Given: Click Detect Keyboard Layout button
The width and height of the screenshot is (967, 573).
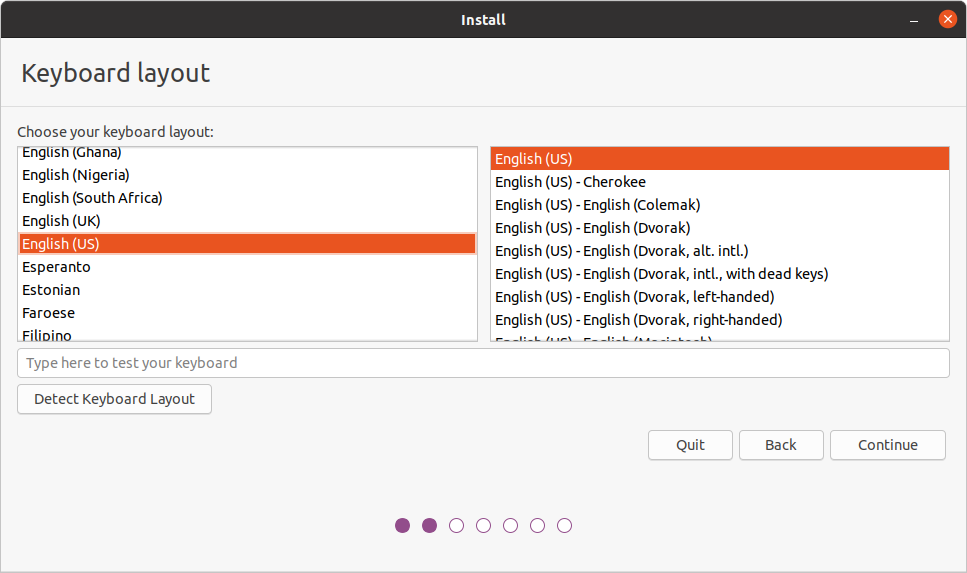Looking at the screenshot, I should click(x=114, y=399).
